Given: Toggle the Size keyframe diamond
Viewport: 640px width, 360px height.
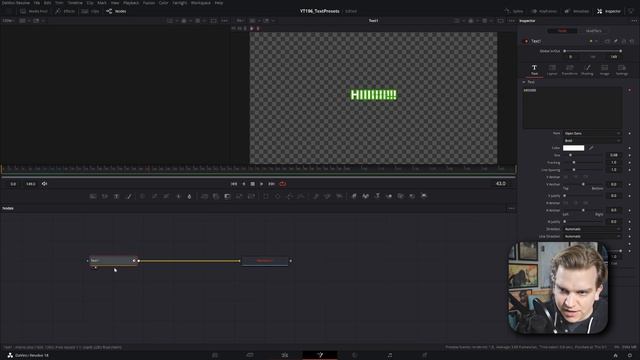Looking at the screenshot, I should (x=629, y=155).
